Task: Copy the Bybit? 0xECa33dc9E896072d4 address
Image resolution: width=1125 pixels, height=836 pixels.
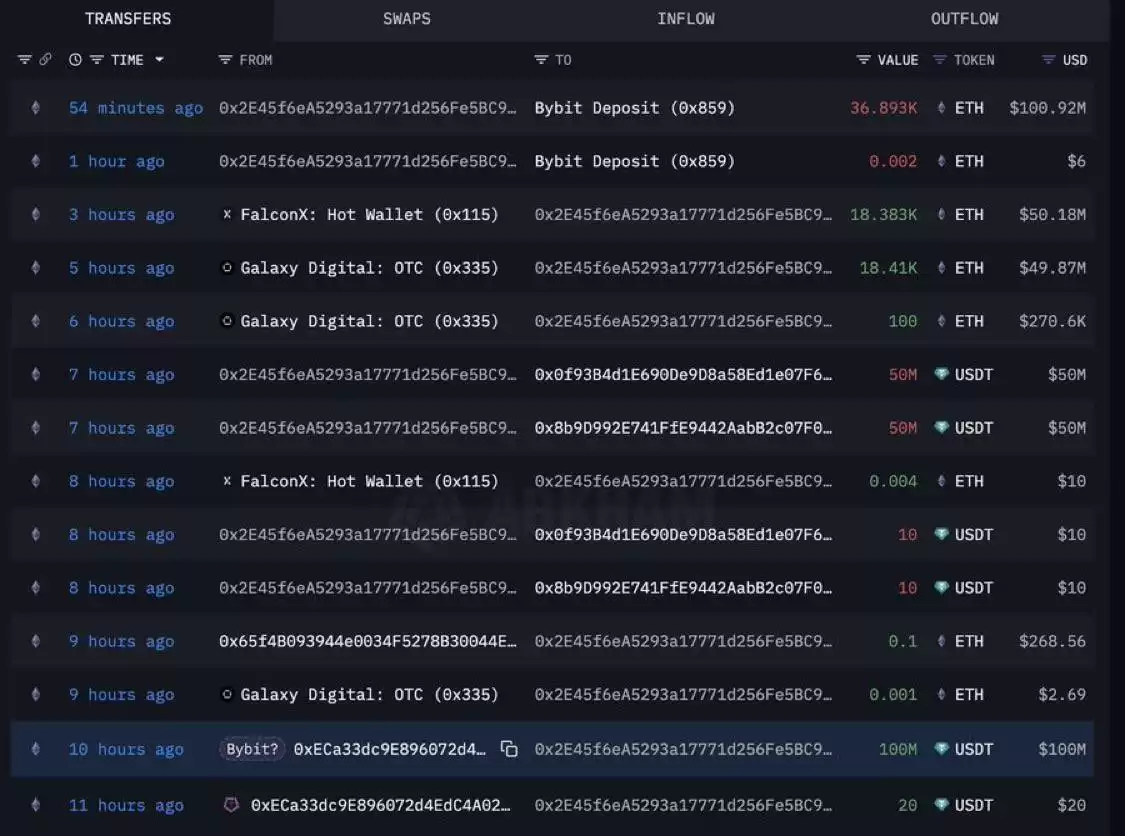Action: 509,748
